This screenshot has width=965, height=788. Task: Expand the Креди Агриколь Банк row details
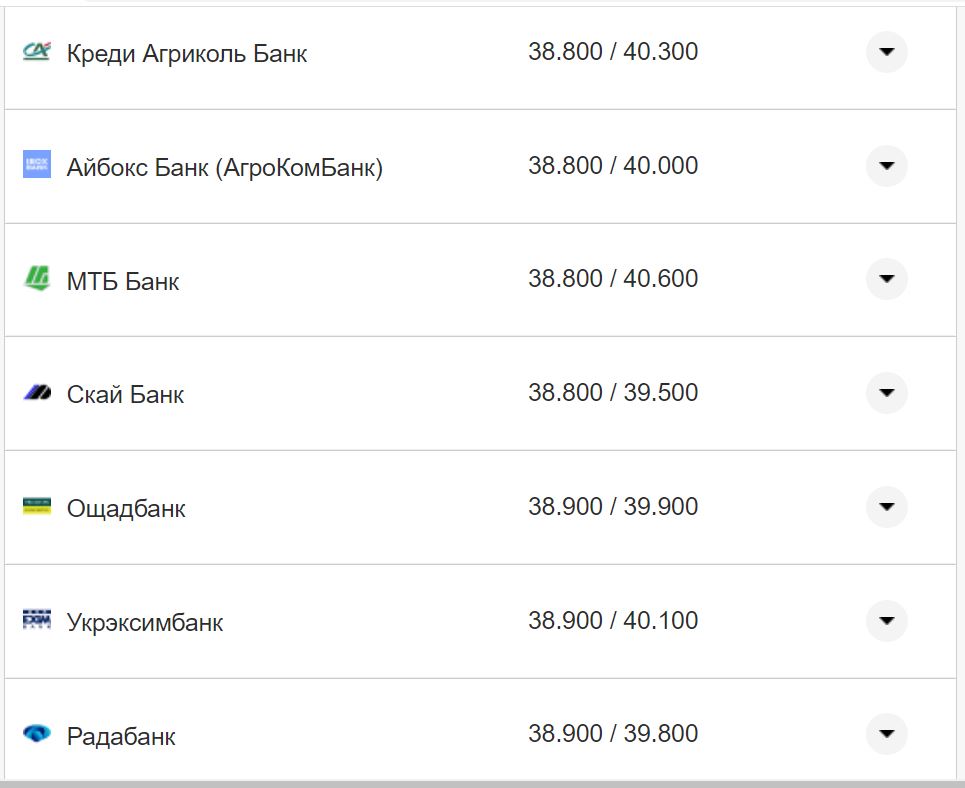(886, 52)
